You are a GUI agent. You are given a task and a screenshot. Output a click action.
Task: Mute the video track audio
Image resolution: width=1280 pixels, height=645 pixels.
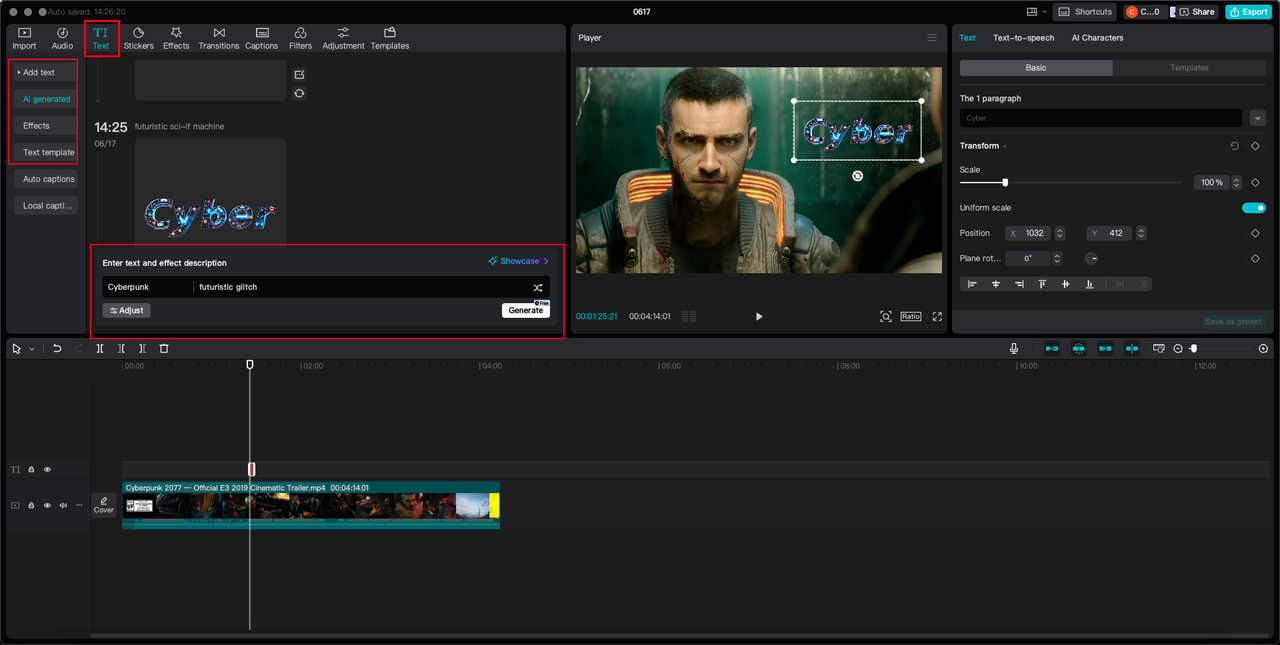point(63,505)
